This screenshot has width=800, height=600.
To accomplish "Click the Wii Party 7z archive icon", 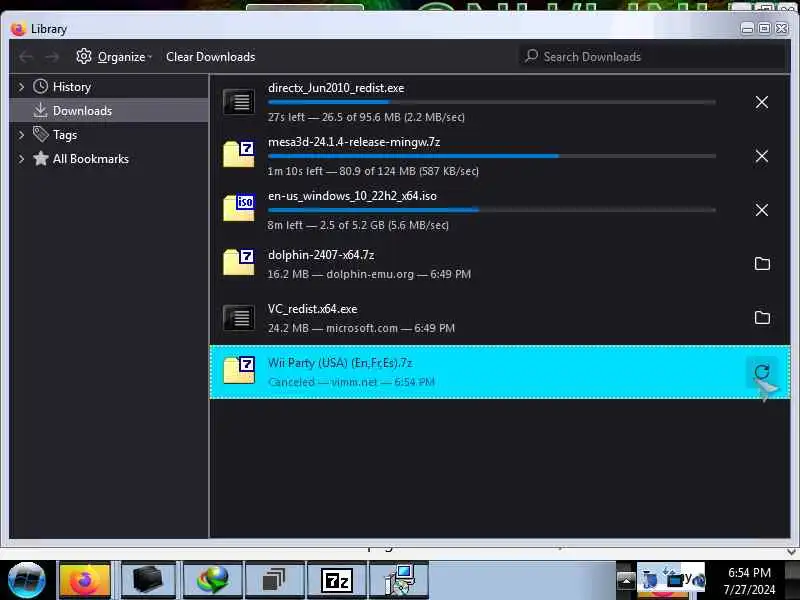I will point(239,370).
